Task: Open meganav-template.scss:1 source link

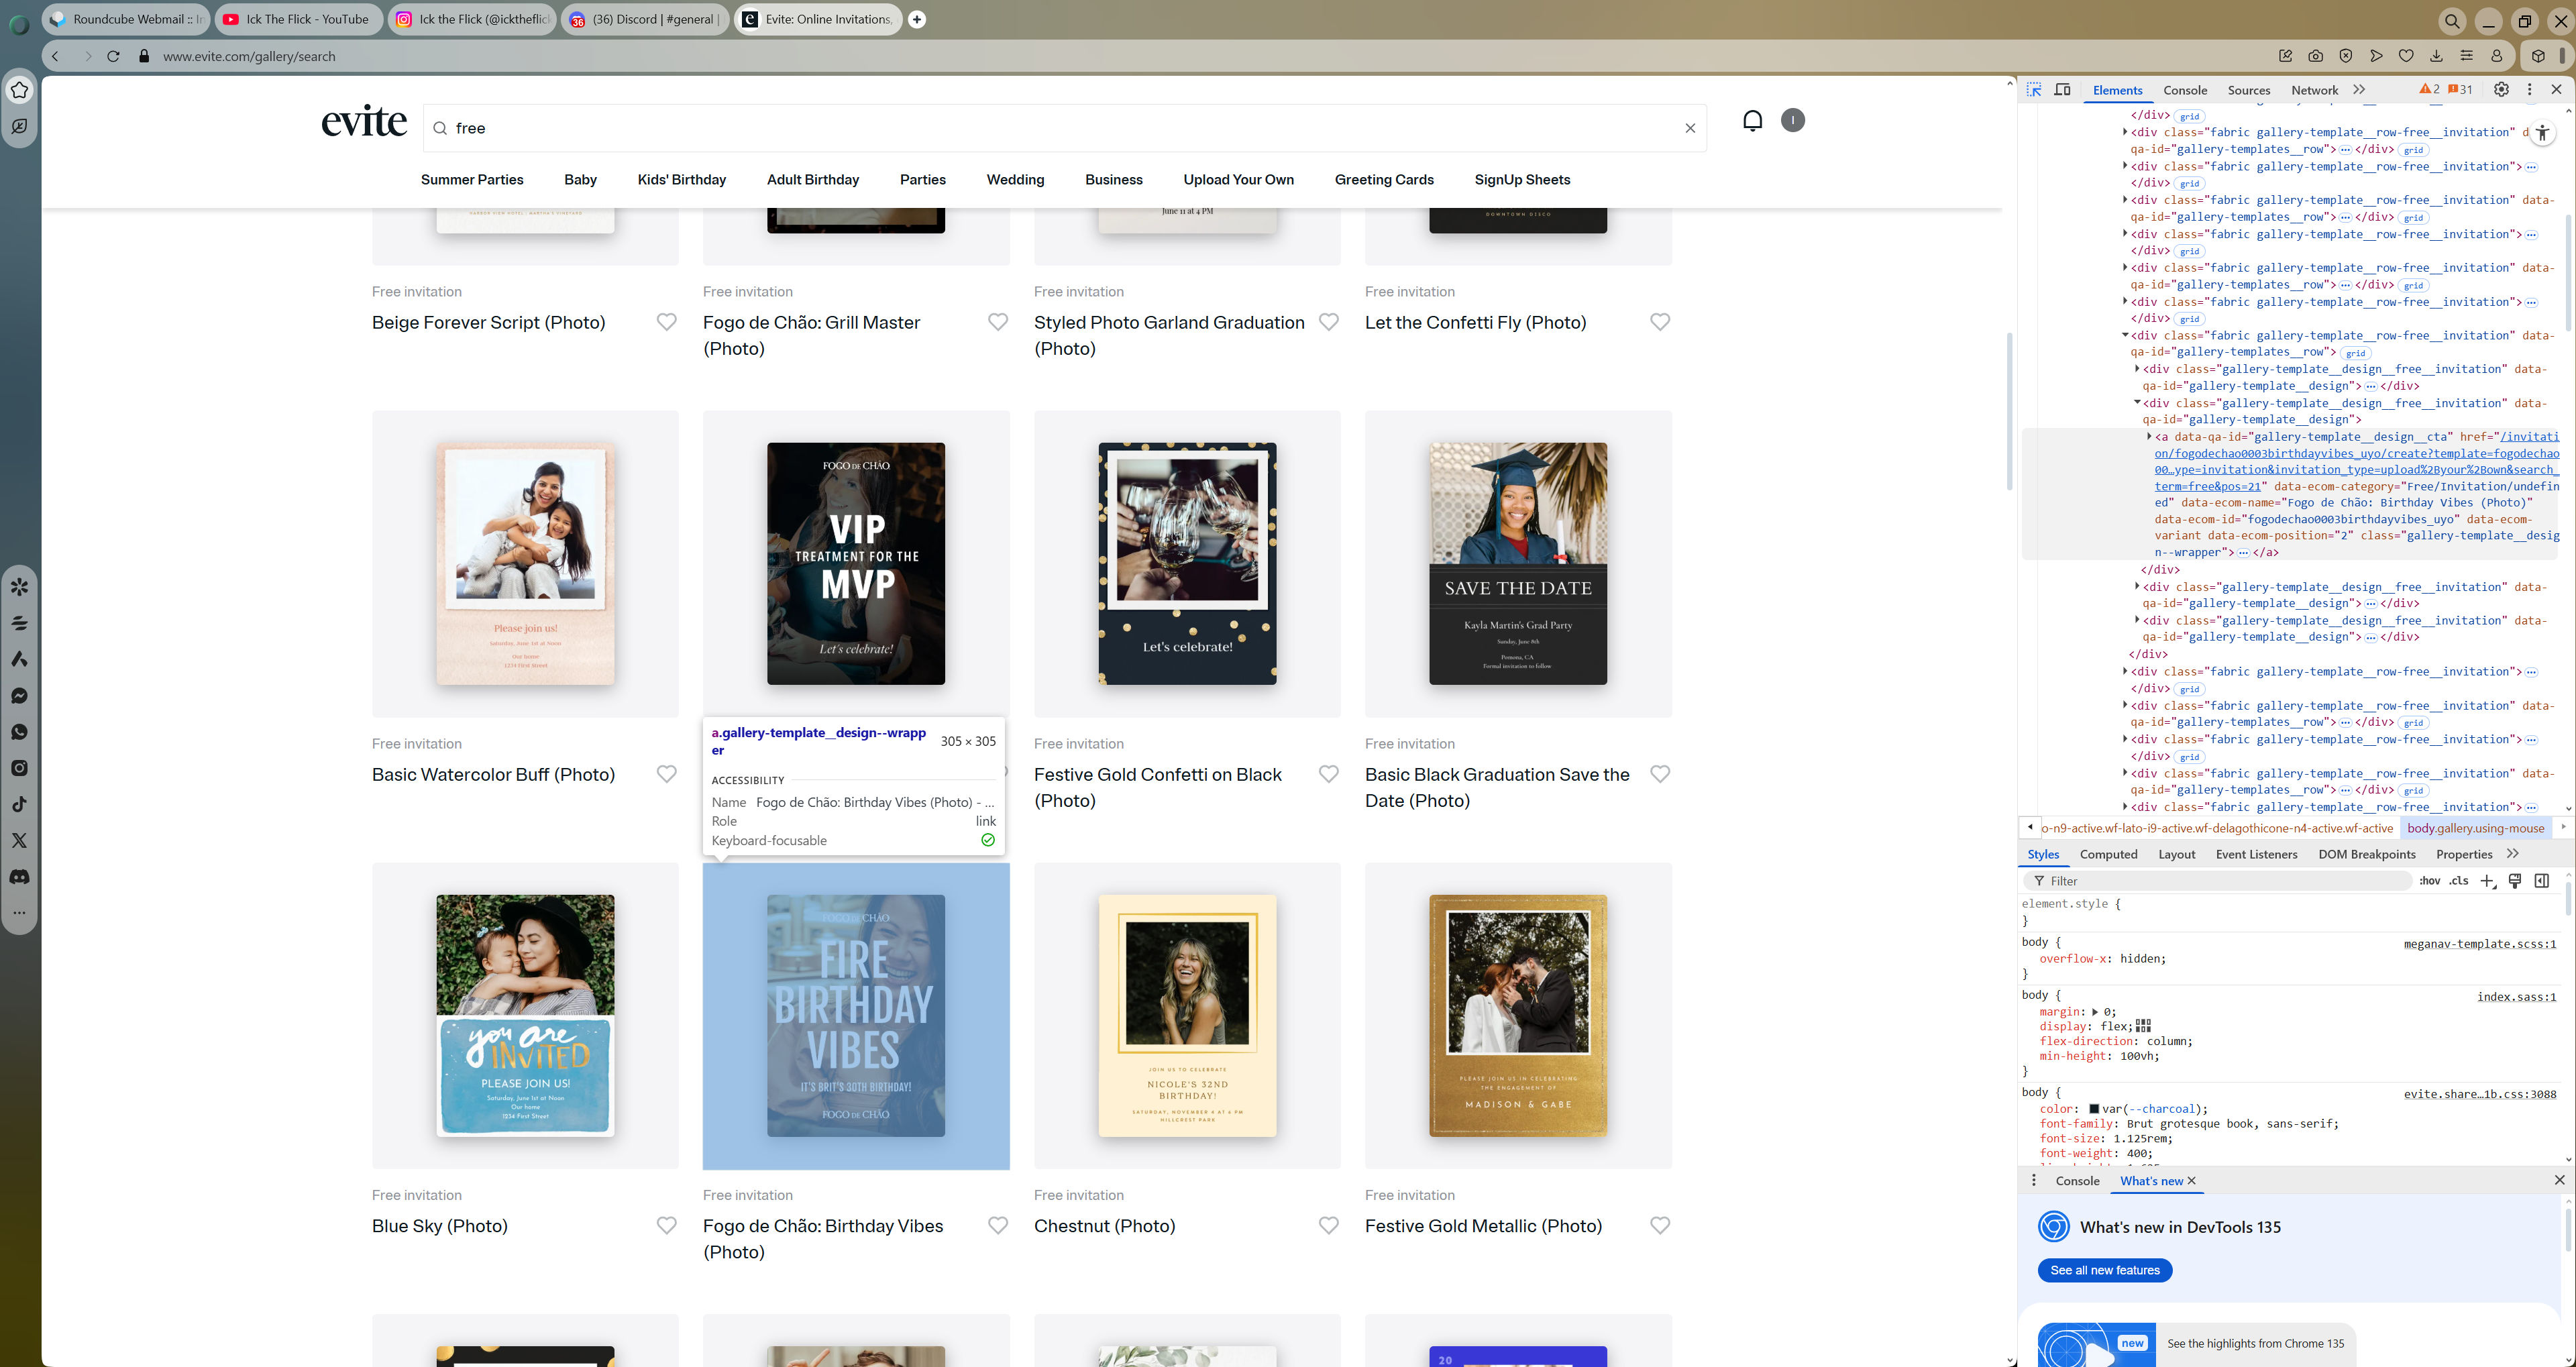Action: pyautogui.click(x=2479, y=944)
